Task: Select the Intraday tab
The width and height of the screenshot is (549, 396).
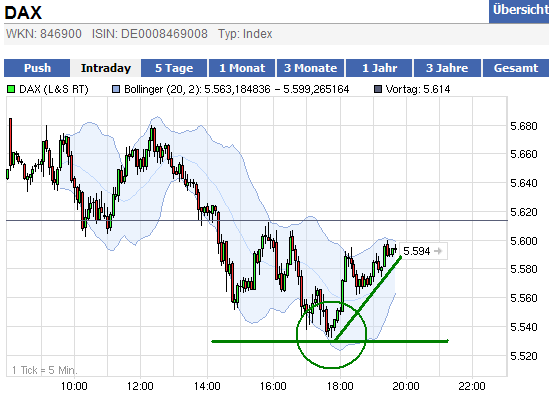Action: pyautogui.click(x=106, y=68)
